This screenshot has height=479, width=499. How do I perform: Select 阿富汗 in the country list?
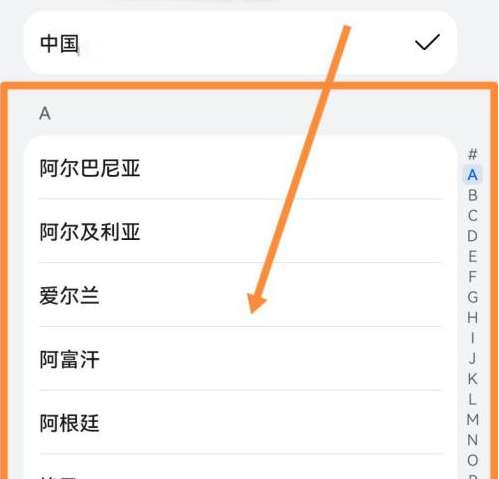click(x=240, y=359)
